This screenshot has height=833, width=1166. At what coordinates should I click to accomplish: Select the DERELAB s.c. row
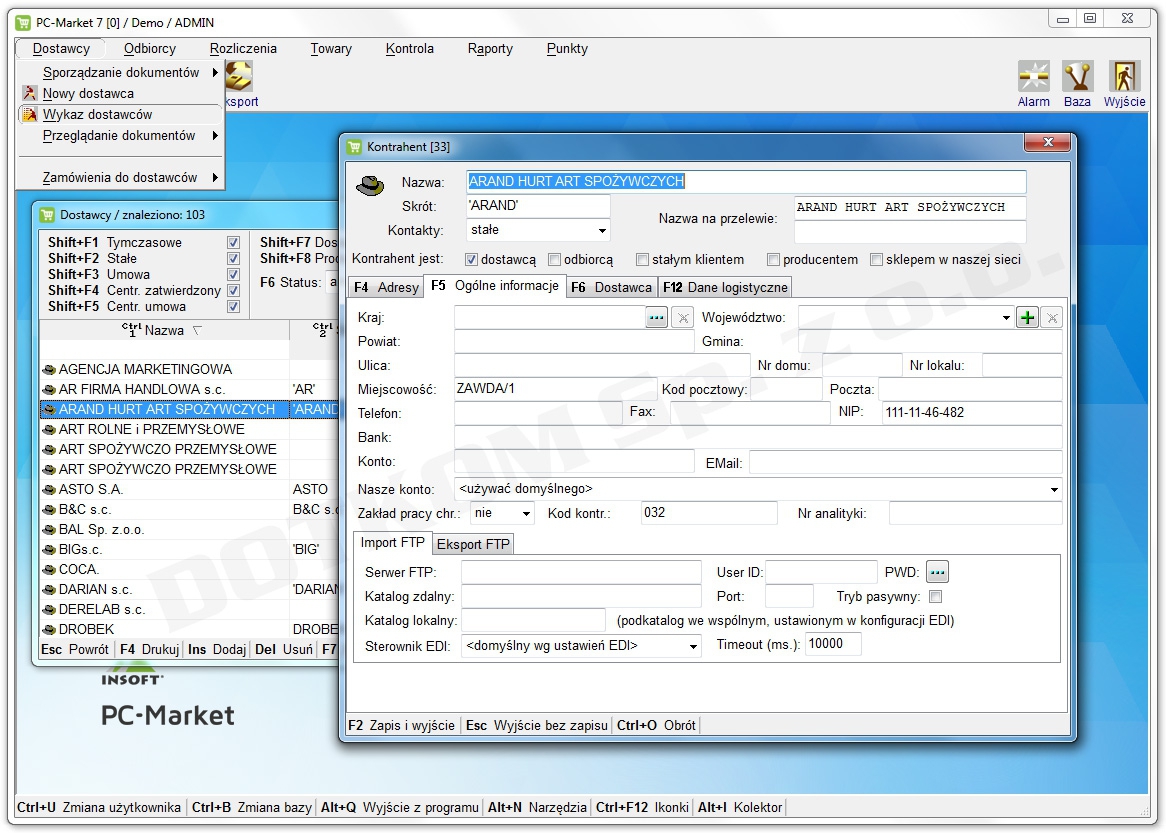[x=164, y=610]
